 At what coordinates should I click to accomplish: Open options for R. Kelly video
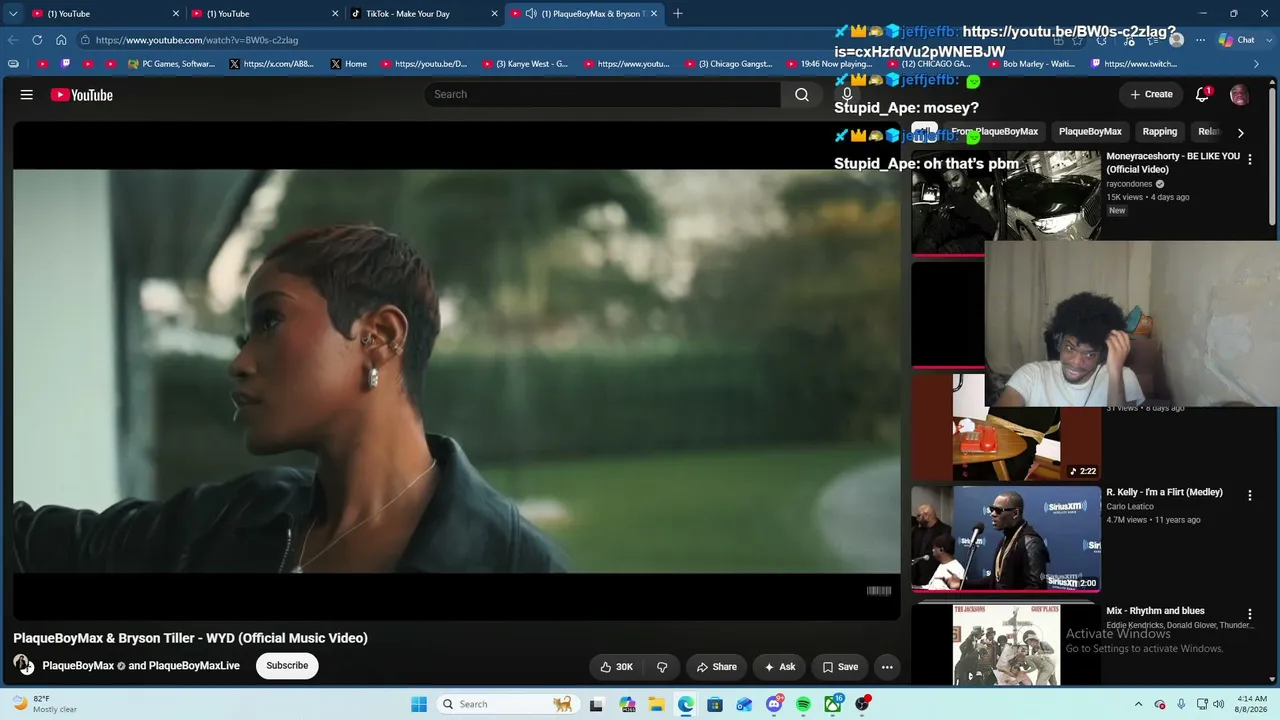click(1249, 495)
